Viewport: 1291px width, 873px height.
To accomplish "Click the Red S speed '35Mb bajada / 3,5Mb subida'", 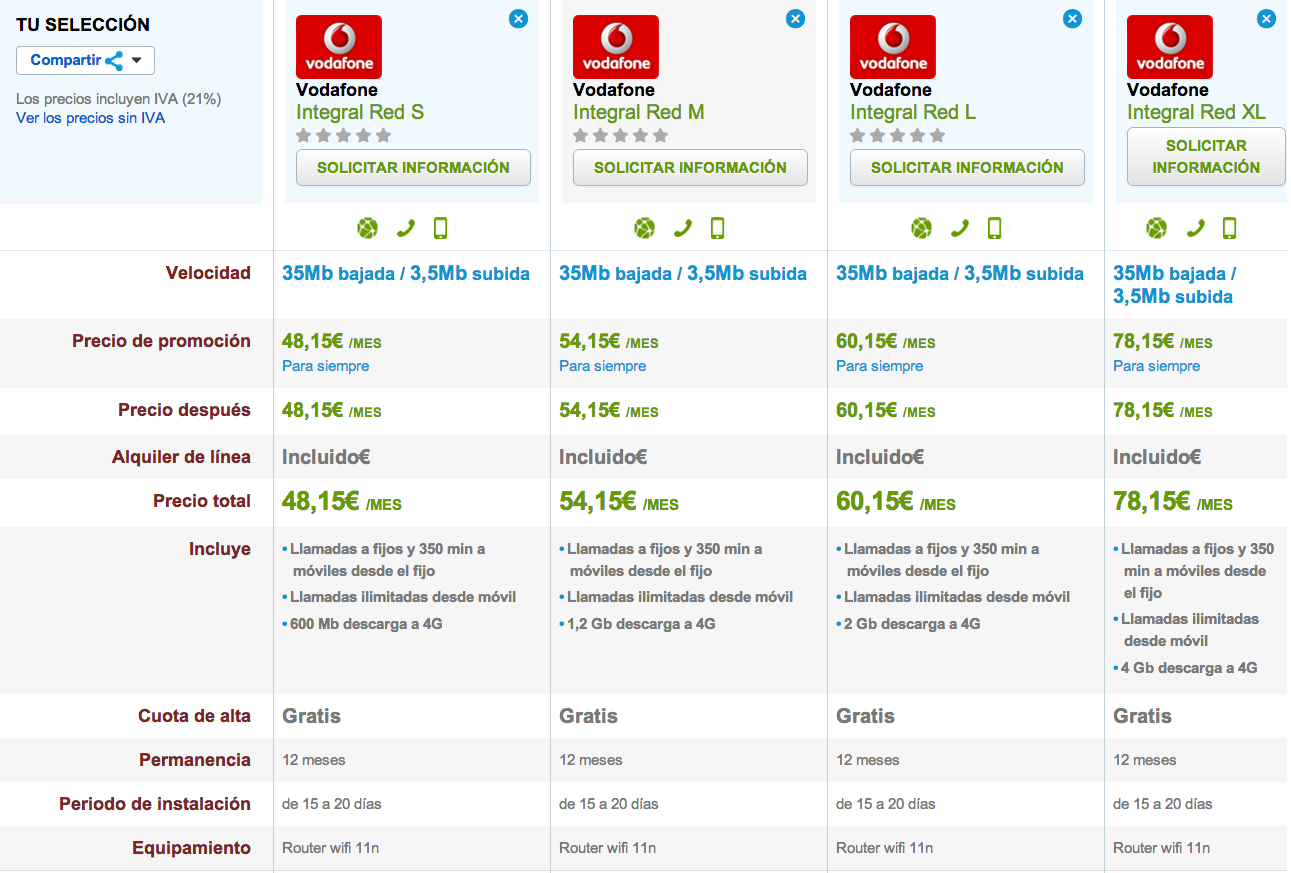I will (x=406, y=274).
